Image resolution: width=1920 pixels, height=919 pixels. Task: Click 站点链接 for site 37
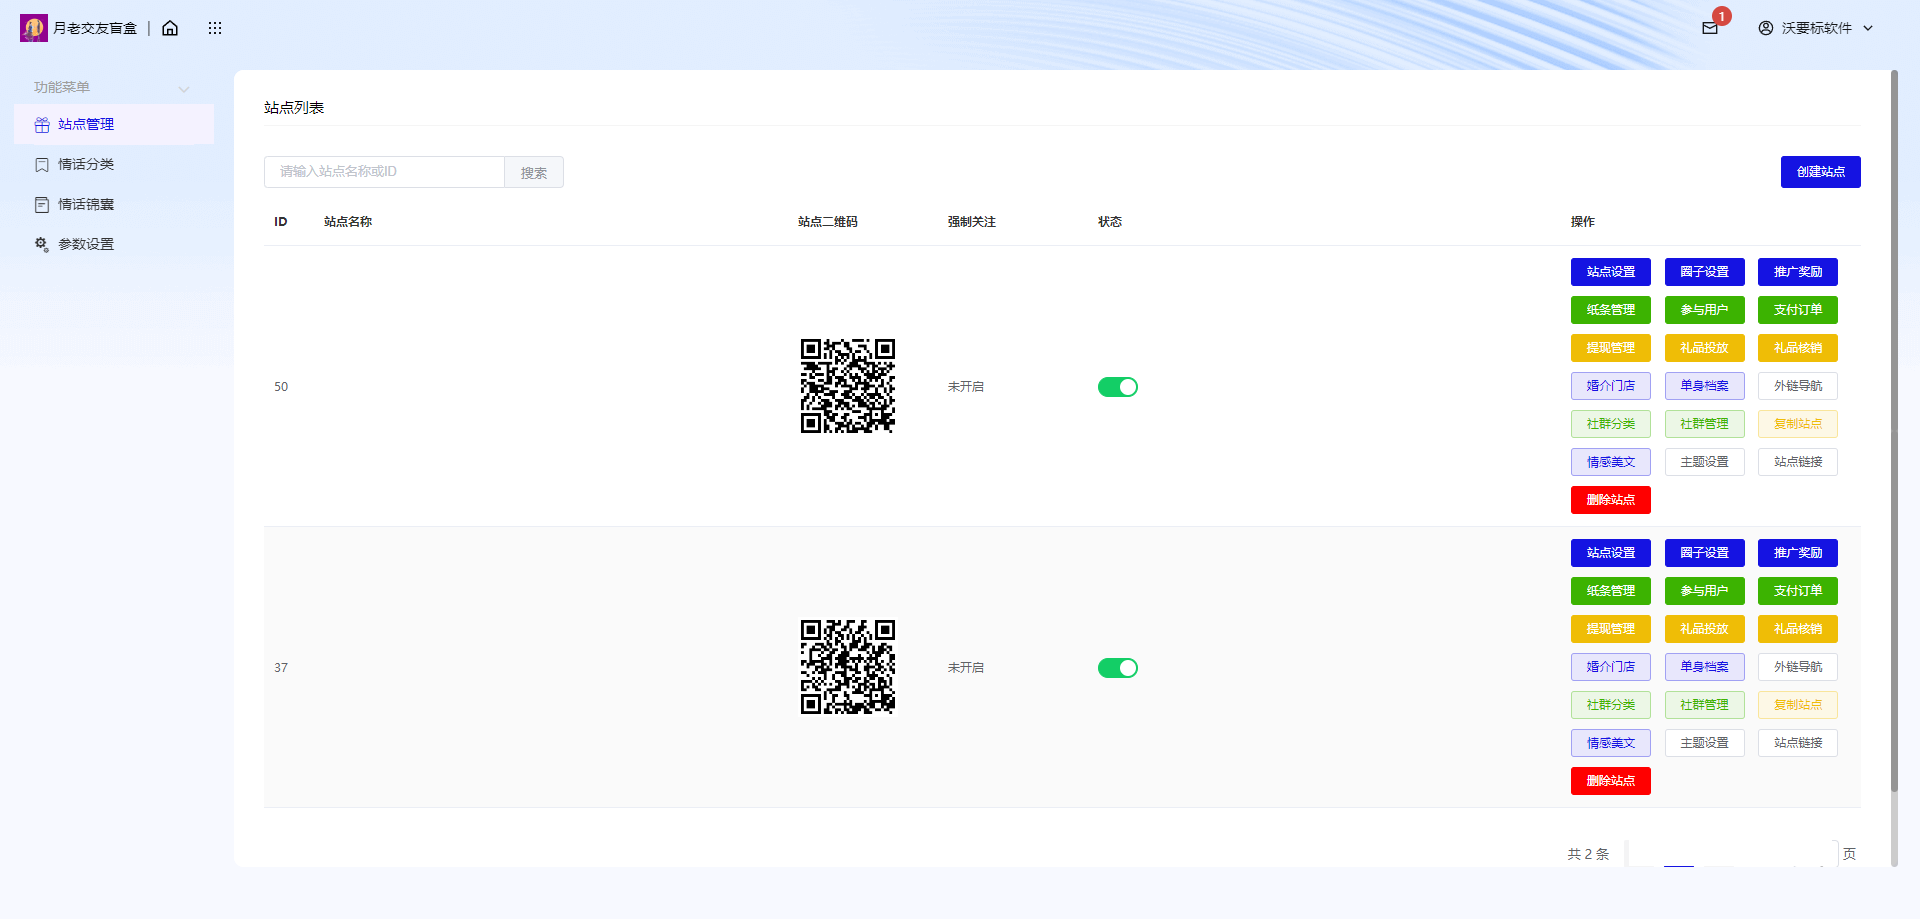1798,743
